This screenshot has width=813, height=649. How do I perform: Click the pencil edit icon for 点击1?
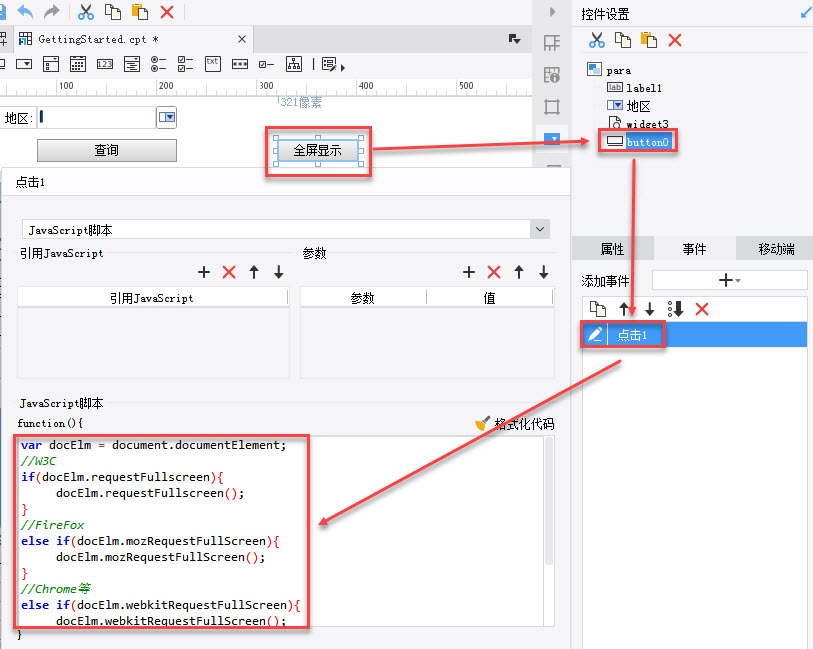594,334
